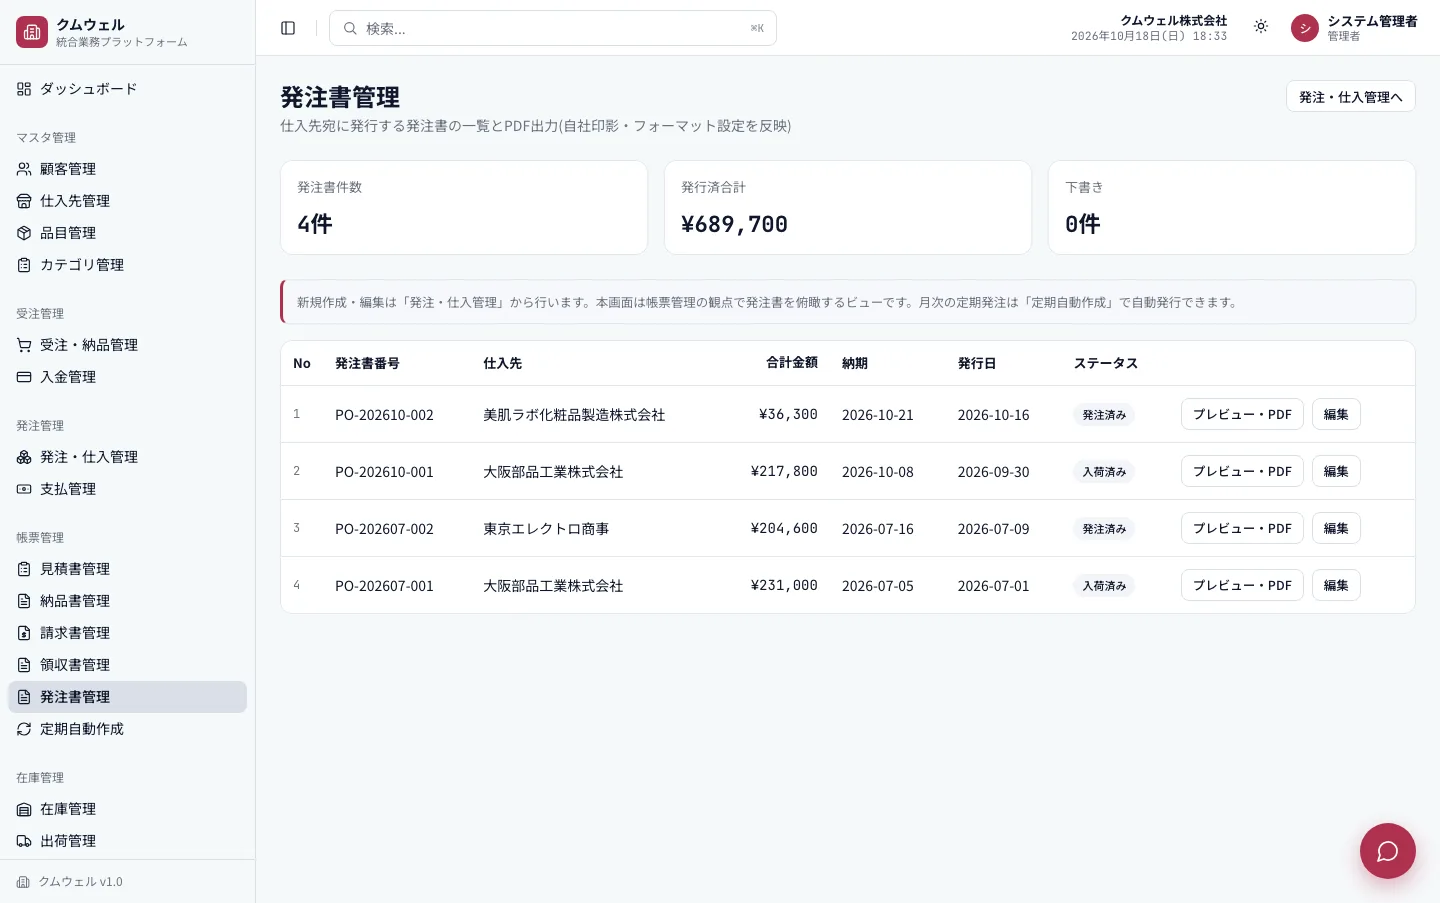The height and width of the screenshot is (903, 1440).
Task: Click amount ¥217,800
Action: coord(784,471)
